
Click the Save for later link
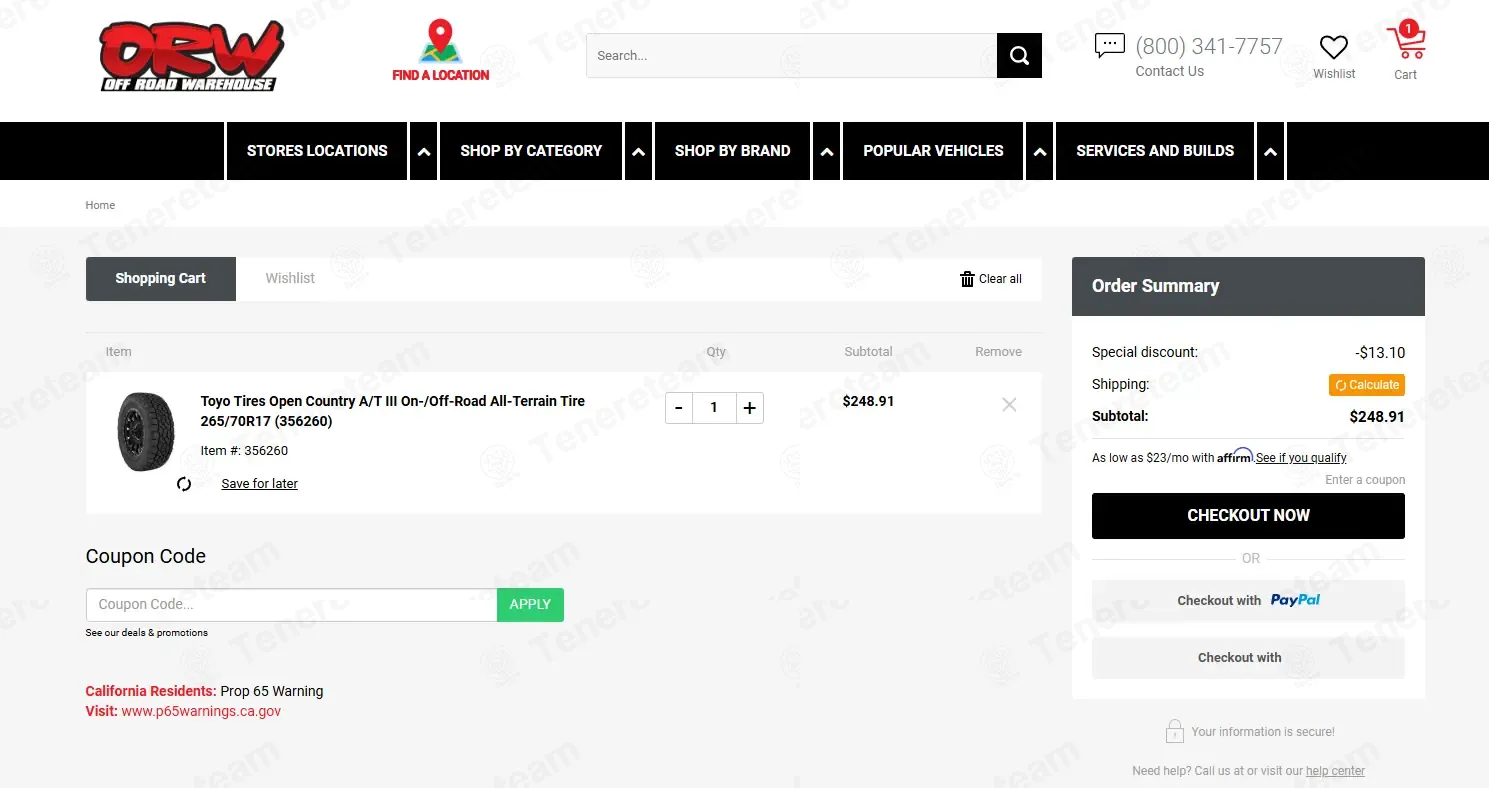(x=260, y=484)
